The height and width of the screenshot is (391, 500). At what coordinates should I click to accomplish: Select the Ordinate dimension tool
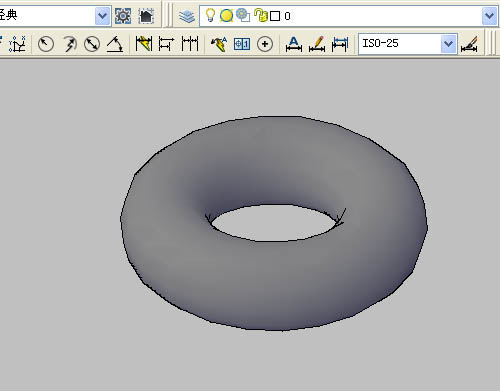coord(17,44)
